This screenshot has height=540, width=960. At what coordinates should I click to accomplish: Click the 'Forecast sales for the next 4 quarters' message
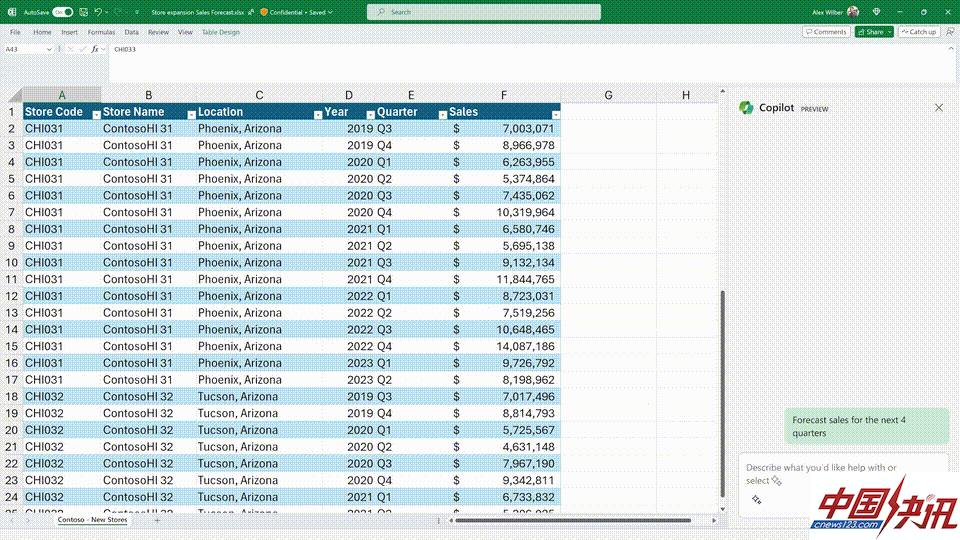tap(866, 426)
